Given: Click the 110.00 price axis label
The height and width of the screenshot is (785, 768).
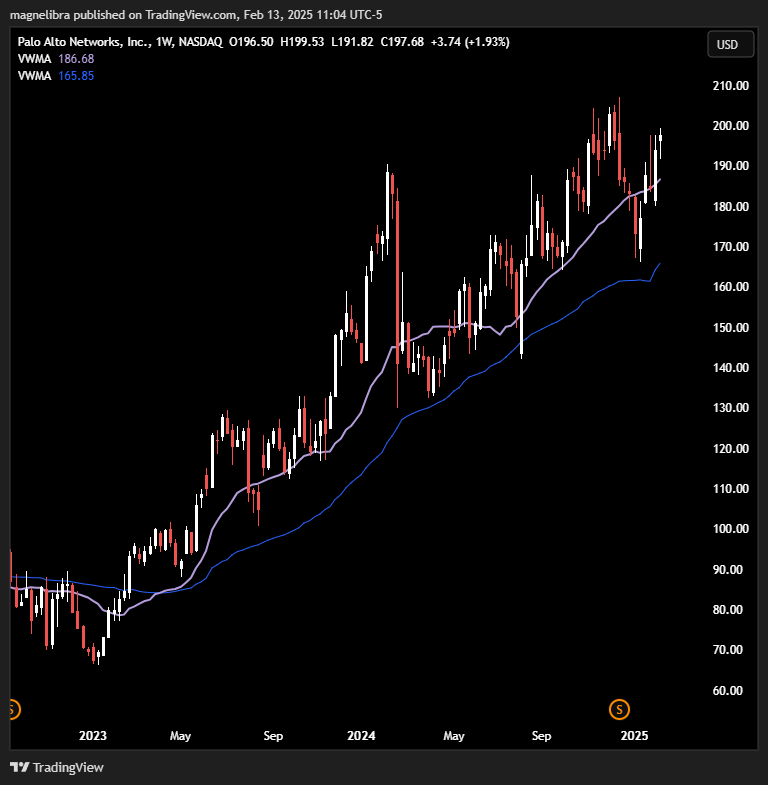Looking at the screenshot, I should (730, 489).
